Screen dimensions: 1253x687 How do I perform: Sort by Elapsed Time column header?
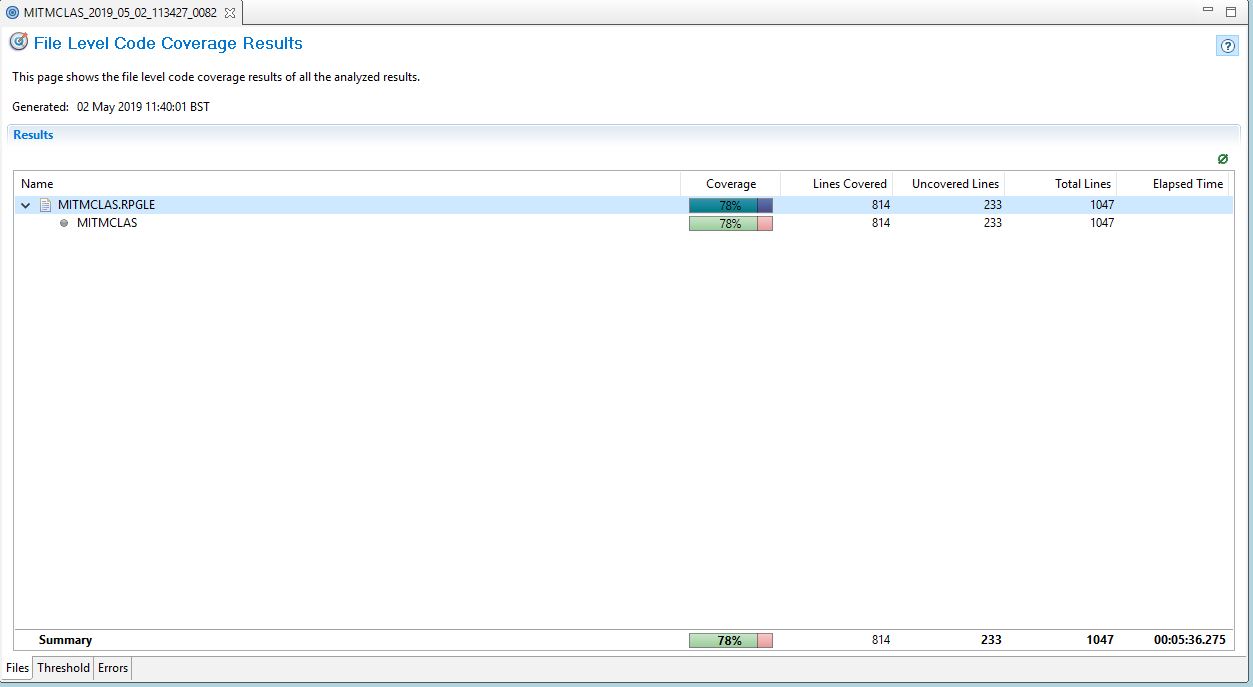tap(1187, 184)
